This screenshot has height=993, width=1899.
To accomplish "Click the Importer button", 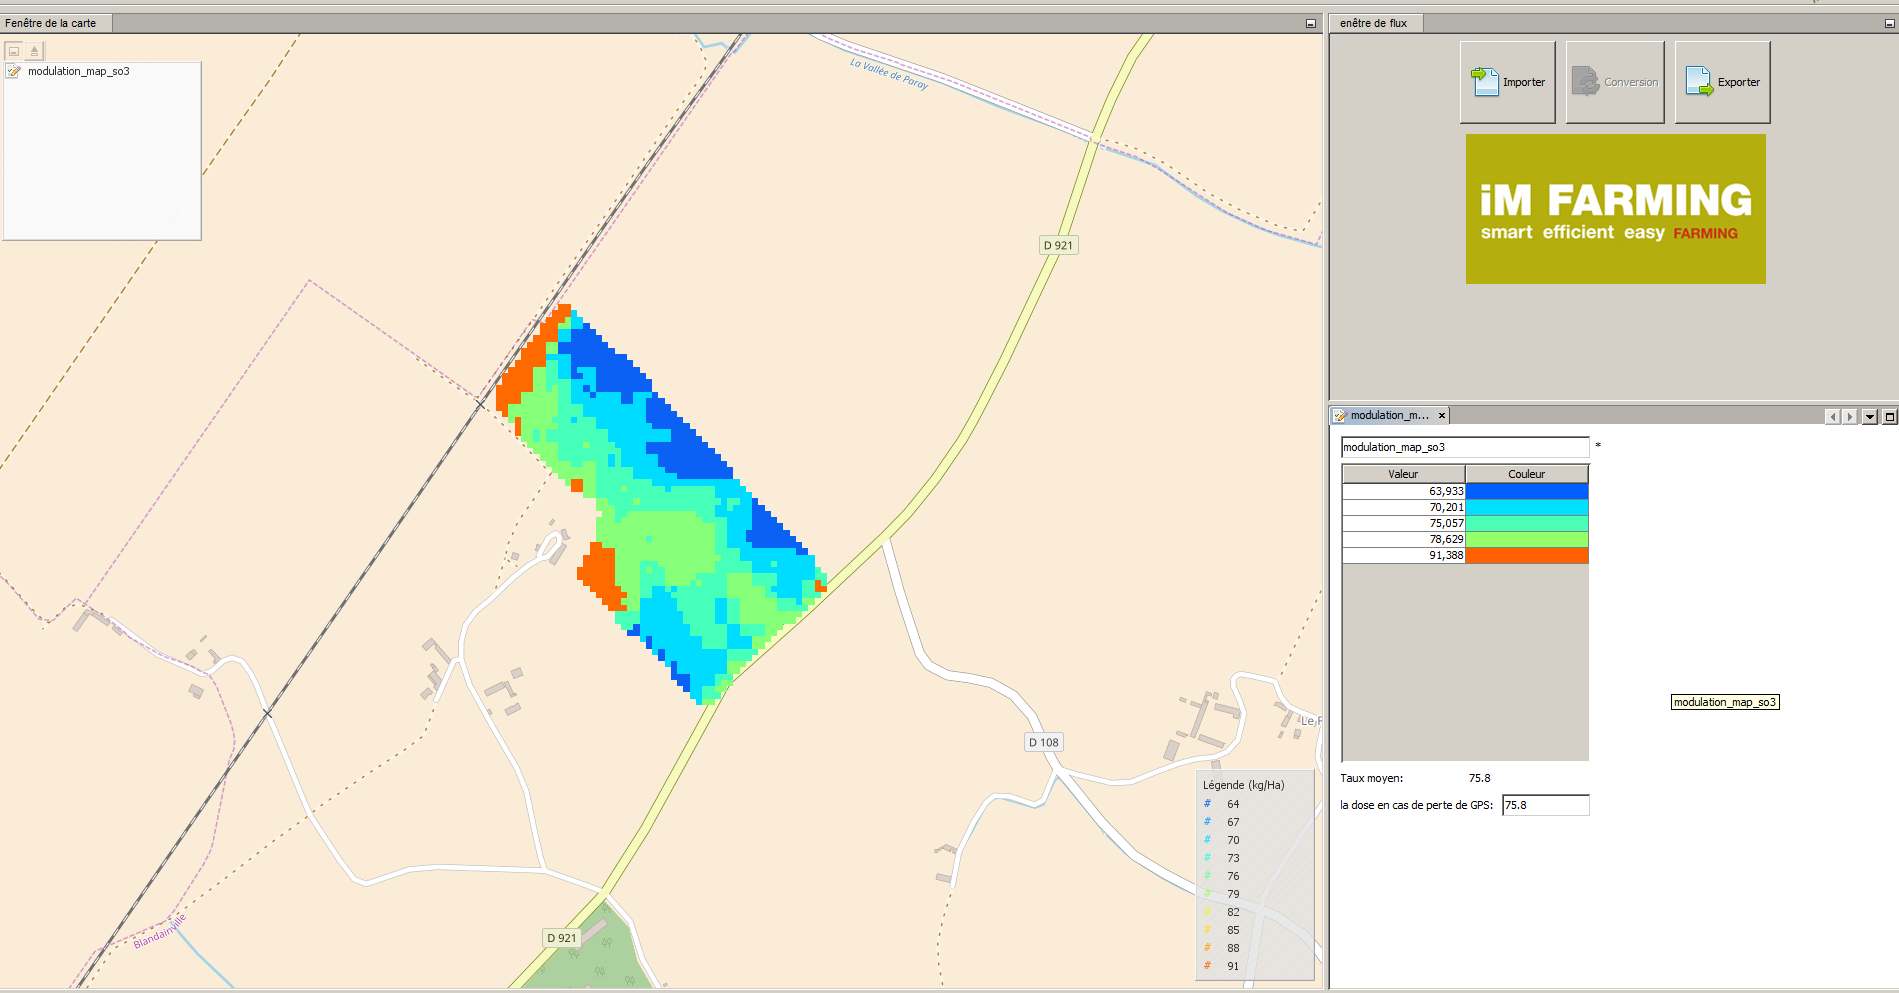I will pos(1507,82).
